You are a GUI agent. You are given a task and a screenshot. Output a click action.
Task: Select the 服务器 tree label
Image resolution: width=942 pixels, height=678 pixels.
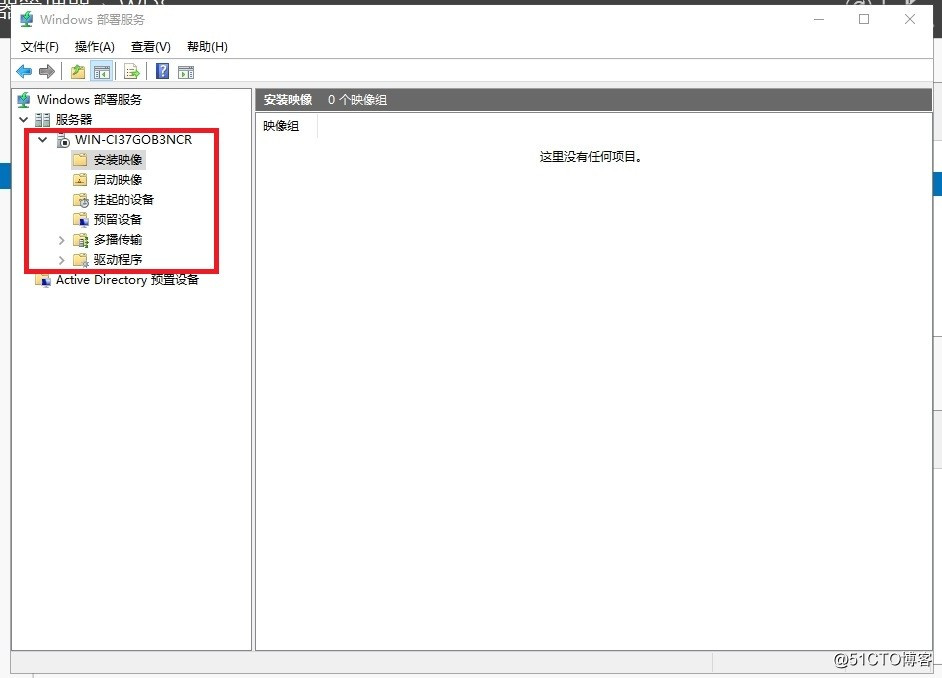click(x=74, y=120)
